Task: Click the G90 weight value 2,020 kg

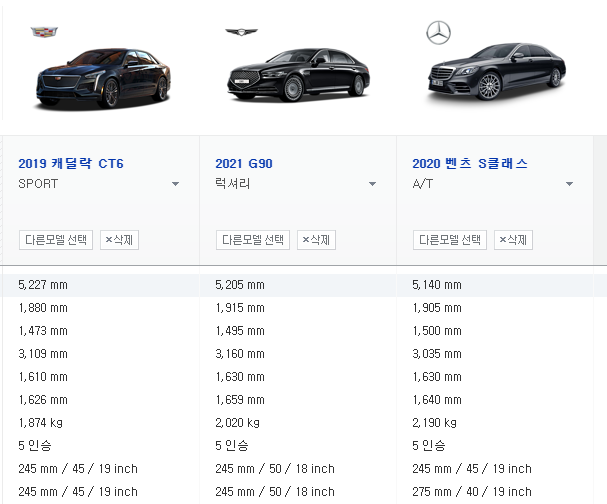Action: point(237,423)
